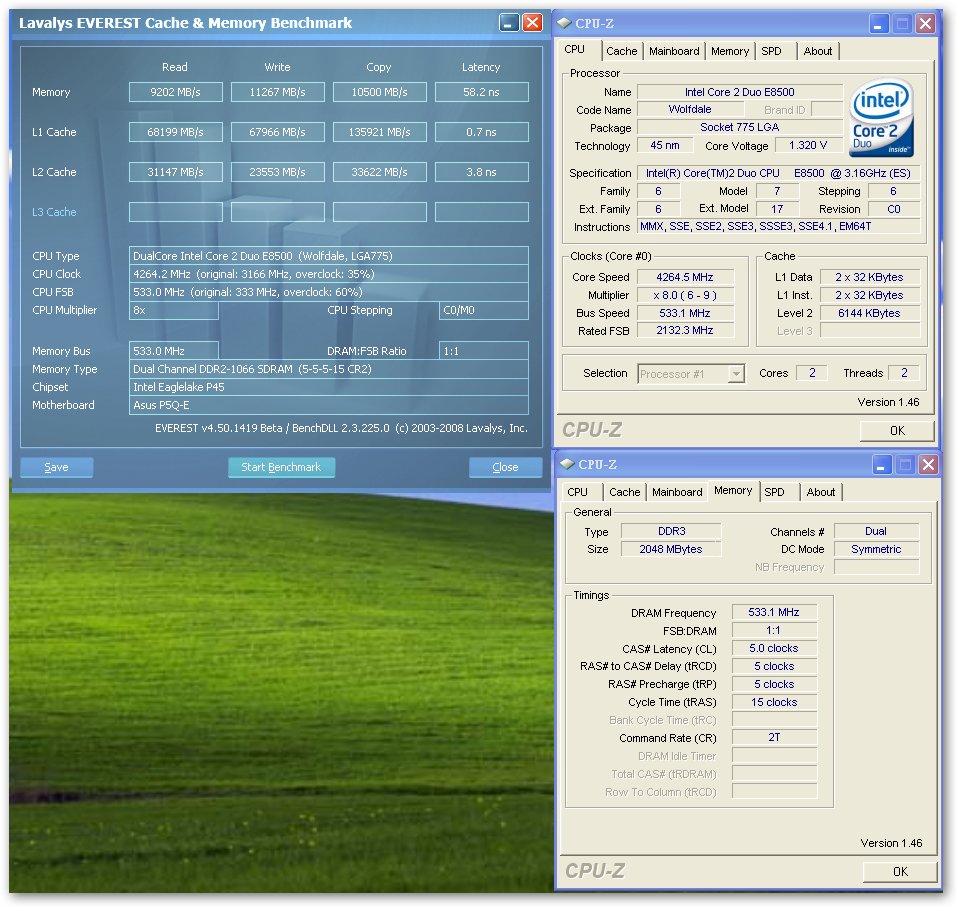Click the title bar icon of CPU-Z processor window
The width and height of the screenshot is (957, 907).
tap(564, 23)
